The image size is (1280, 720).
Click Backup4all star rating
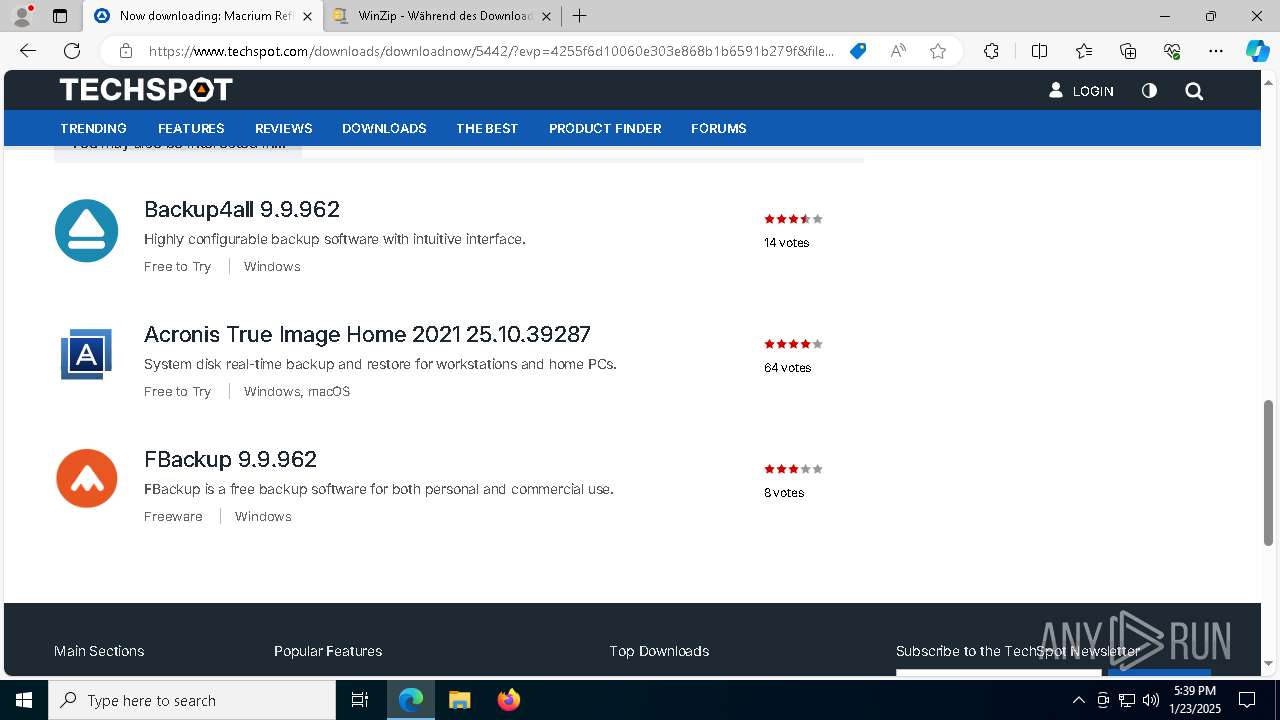tap(793, 219)
